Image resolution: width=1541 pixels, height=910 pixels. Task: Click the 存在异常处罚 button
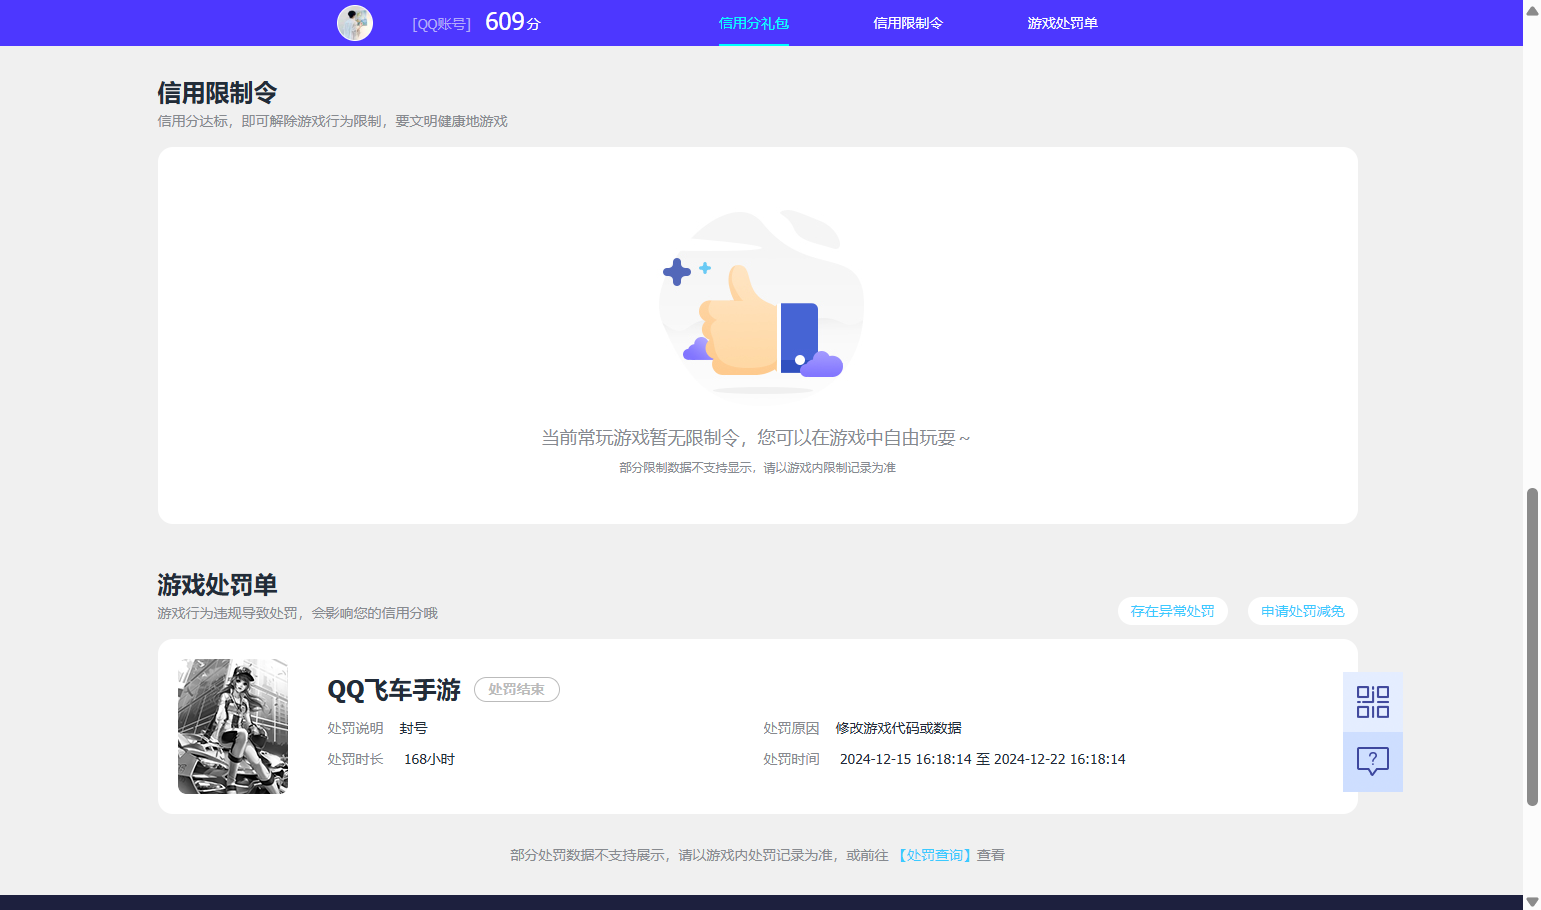click(1172, 611)
